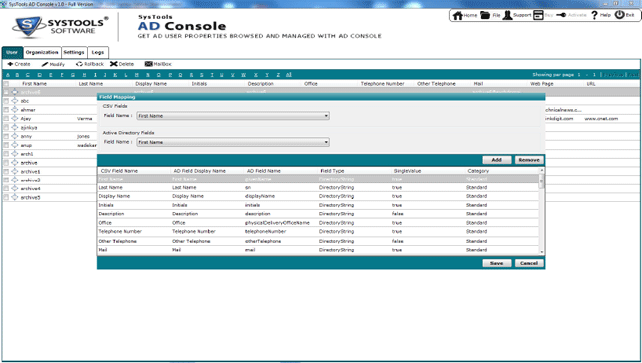Click the Category column header
Screen dimensions: 642x363
coord(478,171)
